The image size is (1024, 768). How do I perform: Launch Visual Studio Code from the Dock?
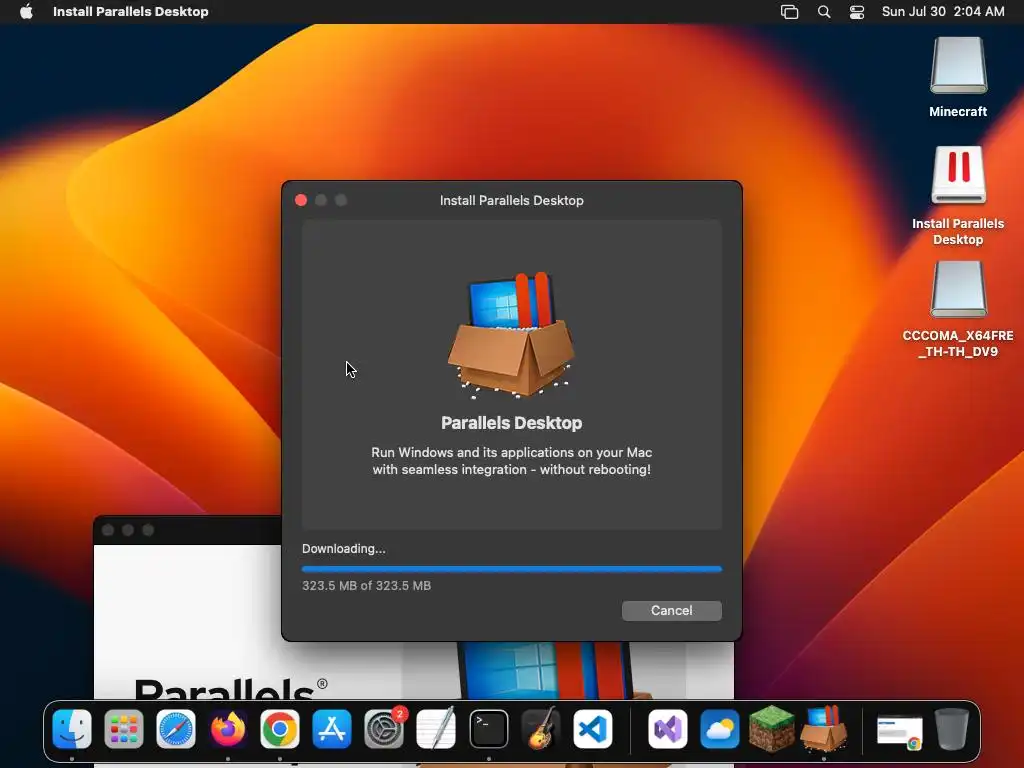(x=593, y=729)
